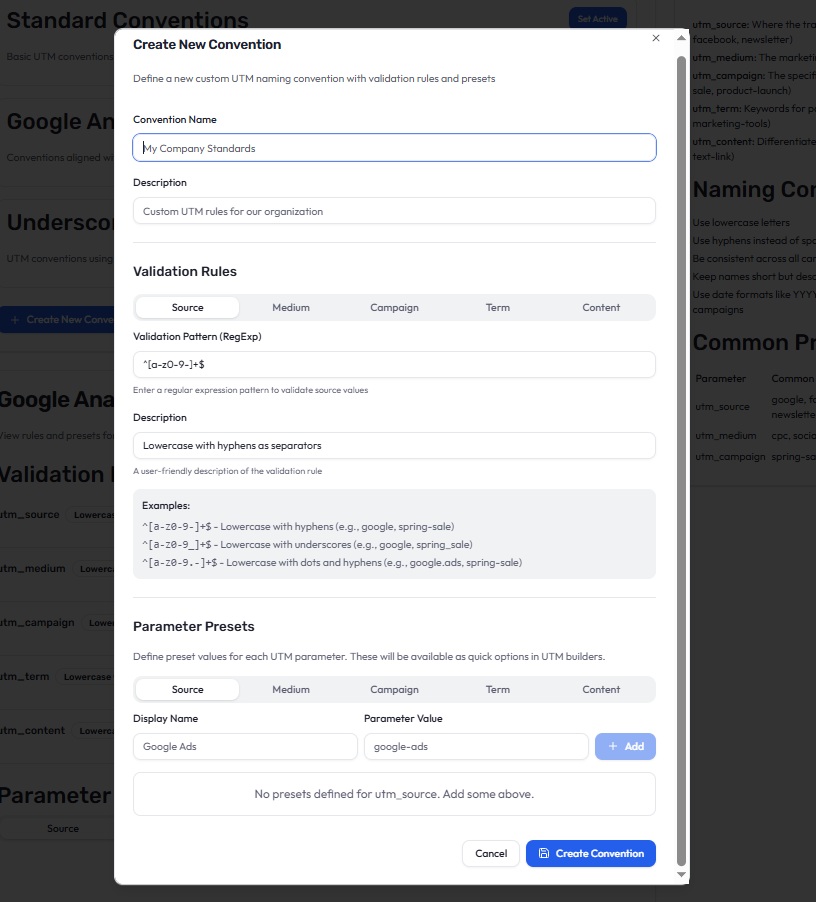
Task: Click the Validation Rules heading
Action: pyautogui.click(x=185, y=272)
